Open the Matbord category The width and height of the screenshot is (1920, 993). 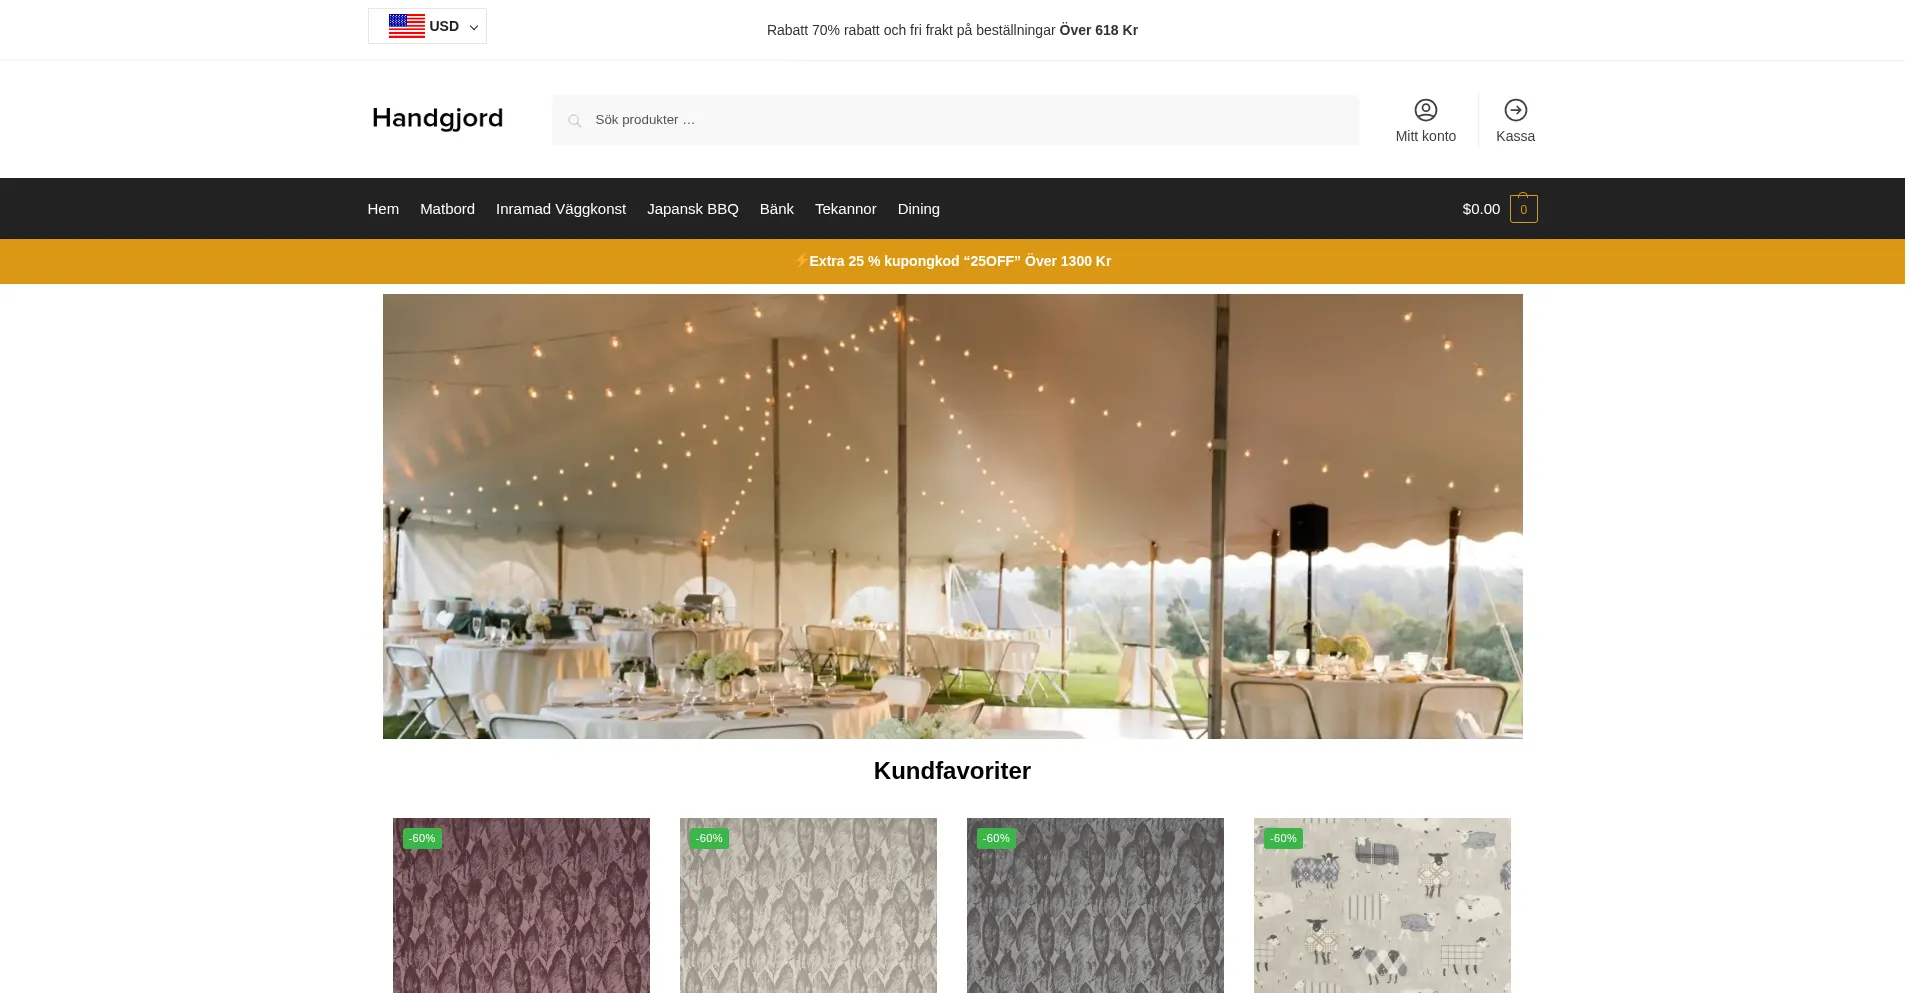tap(447, 209)
